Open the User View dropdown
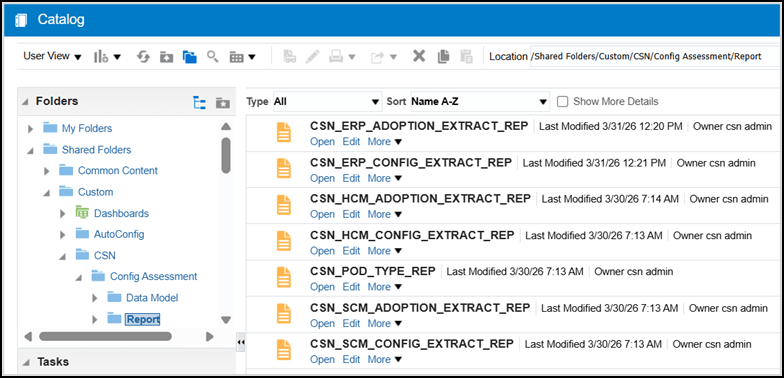 [52, 56]
